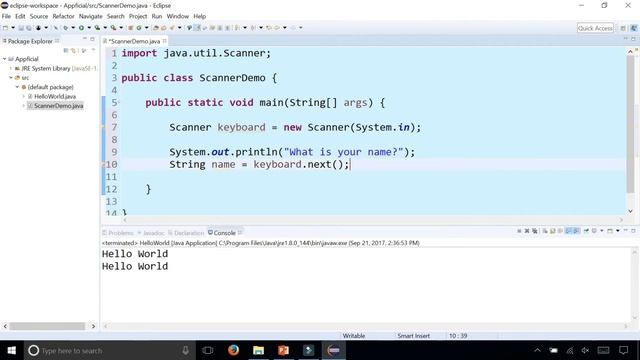The height and width of the screenshot is (360, 640).
Task: Open Firefox from the taskbar
Action: pyautogui.click(x=233, y=350)
